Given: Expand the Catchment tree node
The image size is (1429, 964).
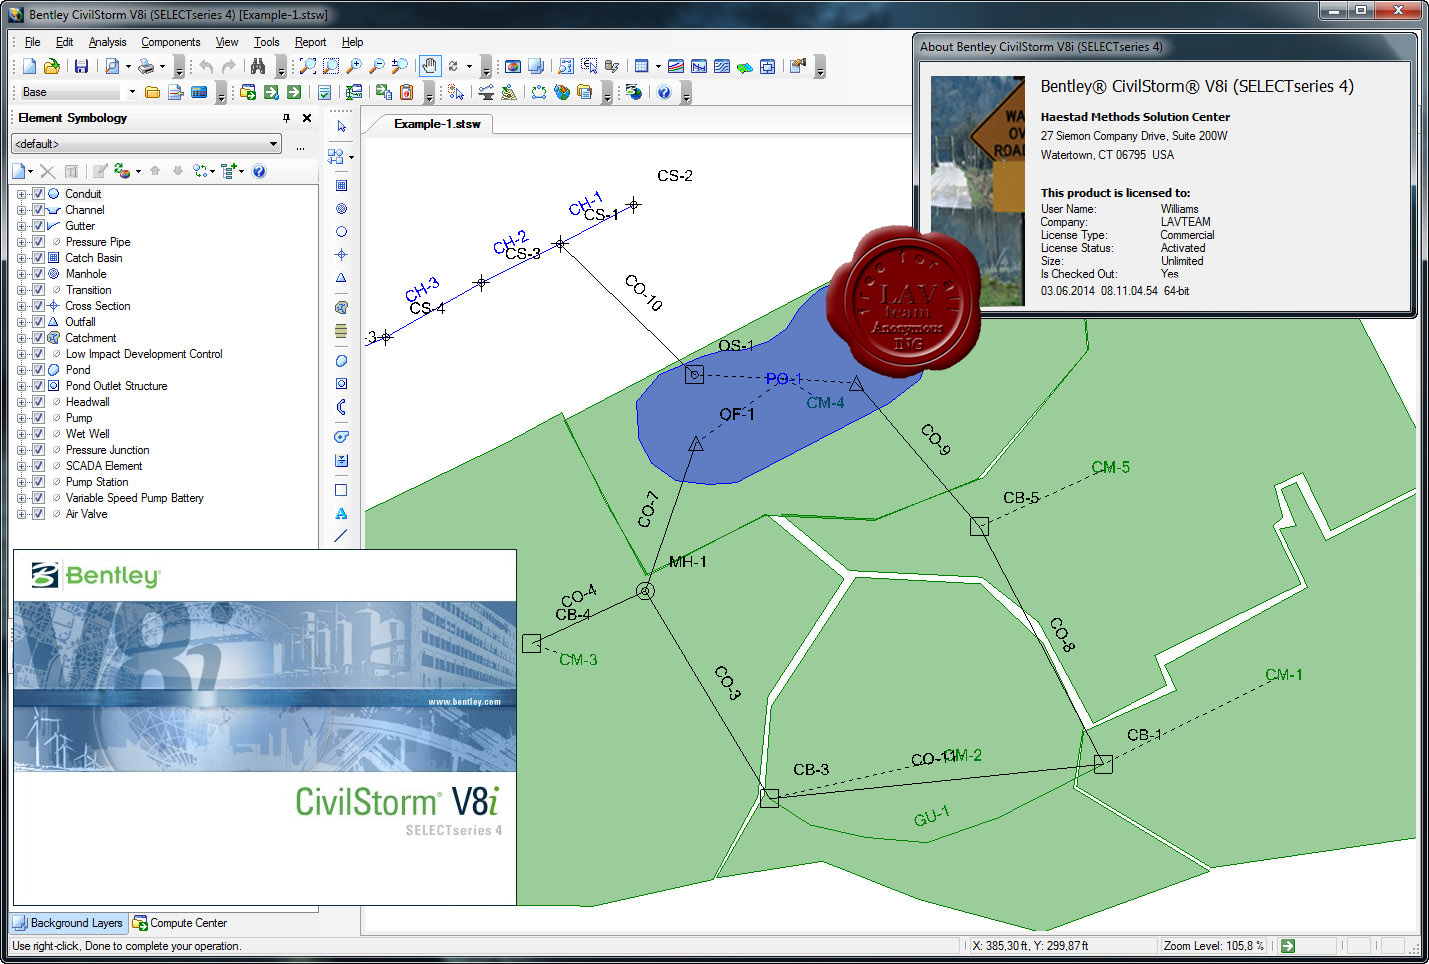Looking at the screenshot, I should [x=22, y=338].
